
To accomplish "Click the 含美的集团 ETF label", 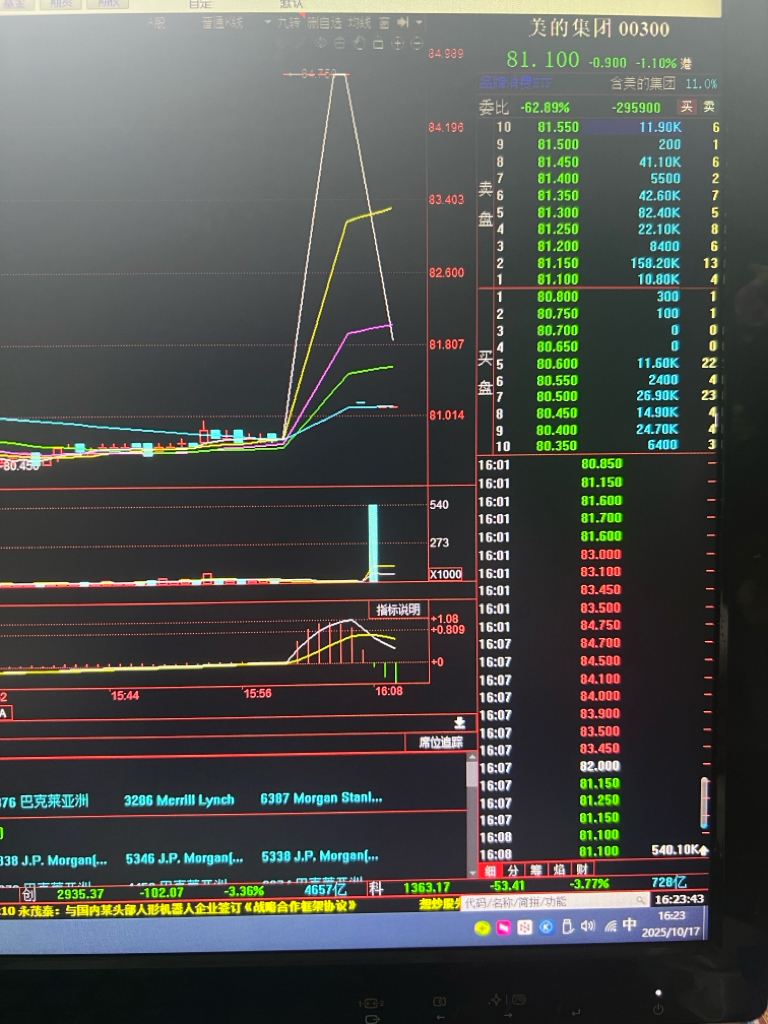I will coord(643,84).
